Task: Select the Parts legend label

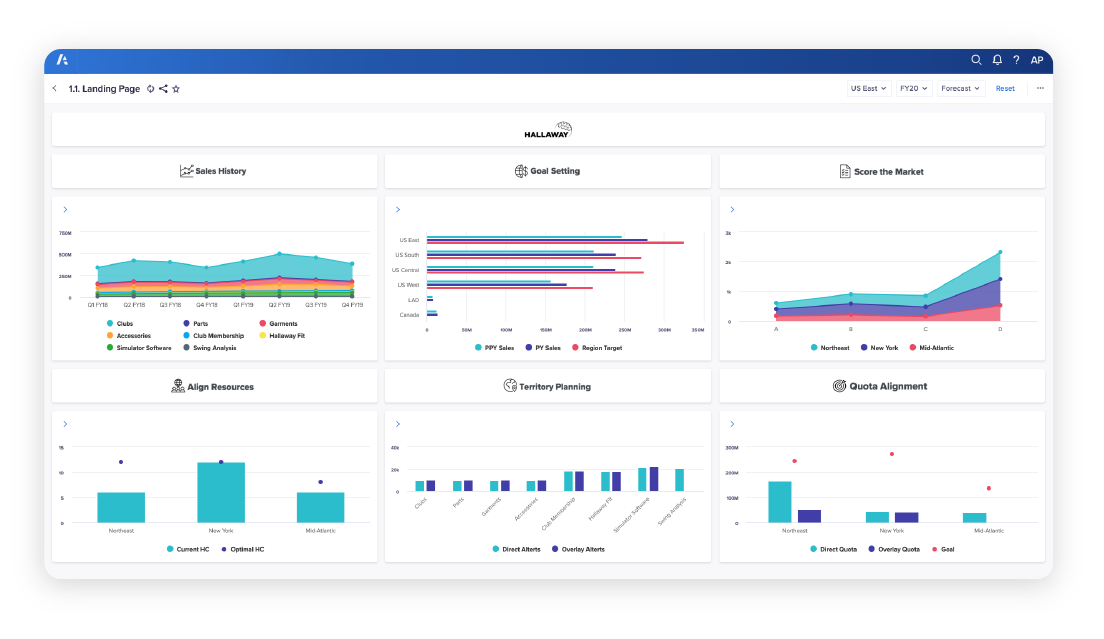Action: coord(201,324)
